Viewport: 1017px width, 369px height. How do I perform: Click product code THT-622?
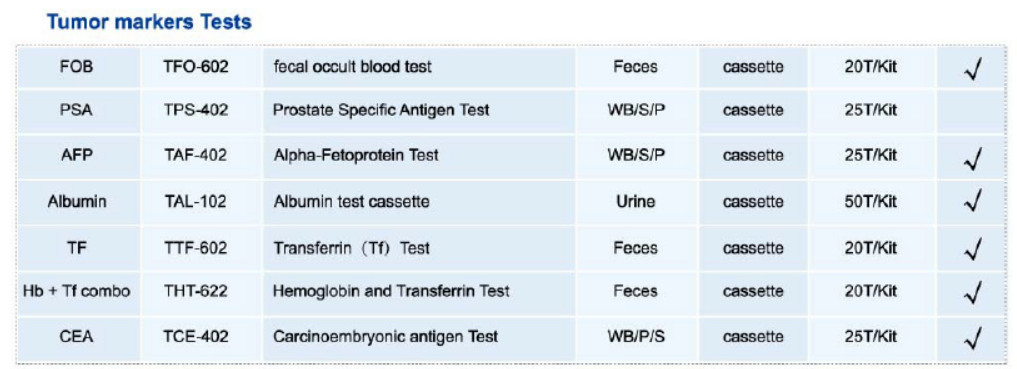click(196, 292)
